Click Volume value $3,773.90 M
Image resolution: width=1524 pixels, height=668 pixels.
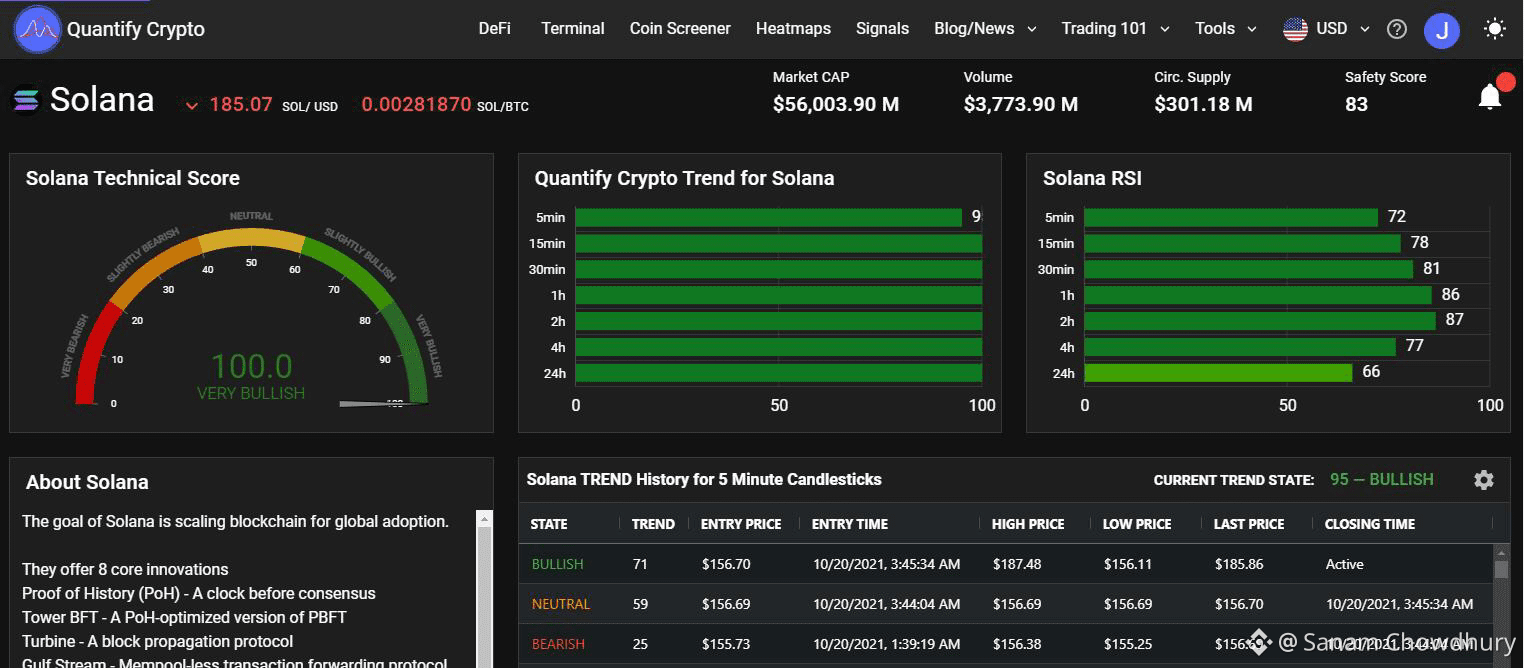tap(1021, 104)
